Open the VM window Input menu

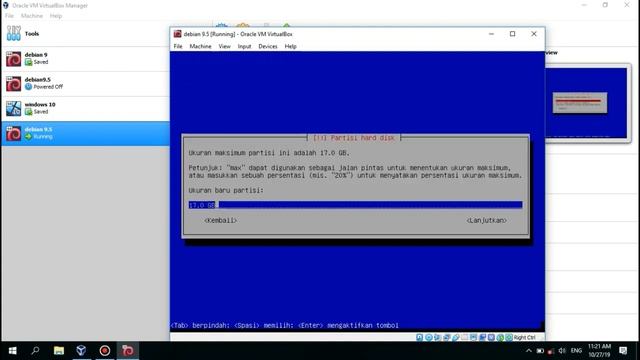(x=244, y=47)
